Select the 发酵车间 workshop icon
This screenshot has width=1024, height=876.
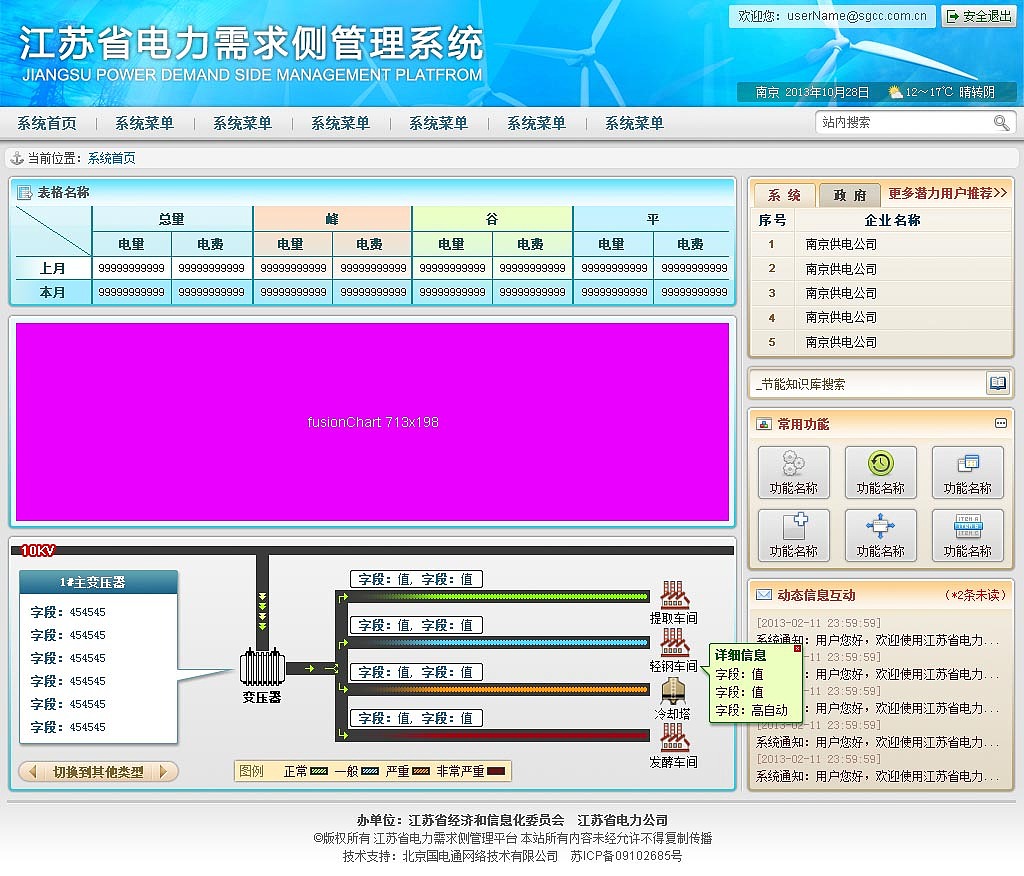click(x=674, y=742)
